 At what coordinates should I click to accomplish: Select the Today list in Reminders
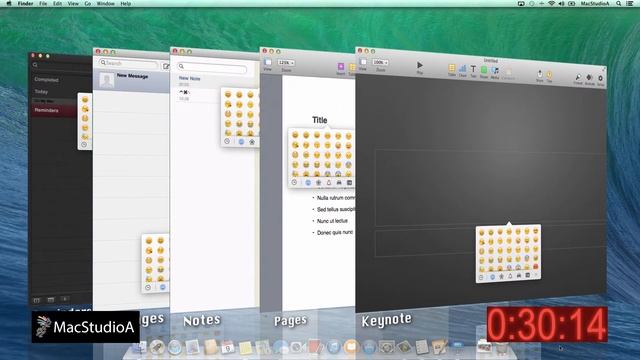click(x=41, y=91)
